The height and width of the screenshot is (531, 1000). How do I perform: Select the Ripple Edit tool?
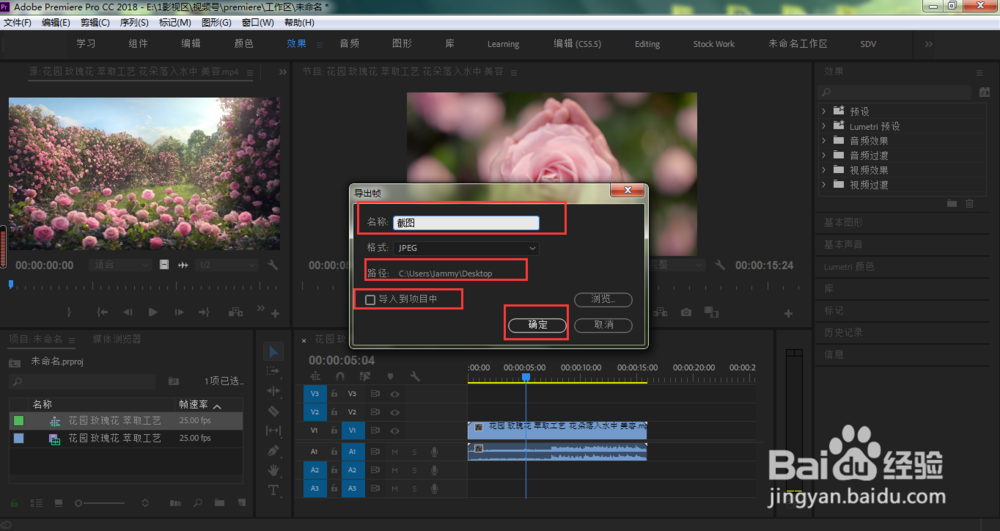pos(274,391)
